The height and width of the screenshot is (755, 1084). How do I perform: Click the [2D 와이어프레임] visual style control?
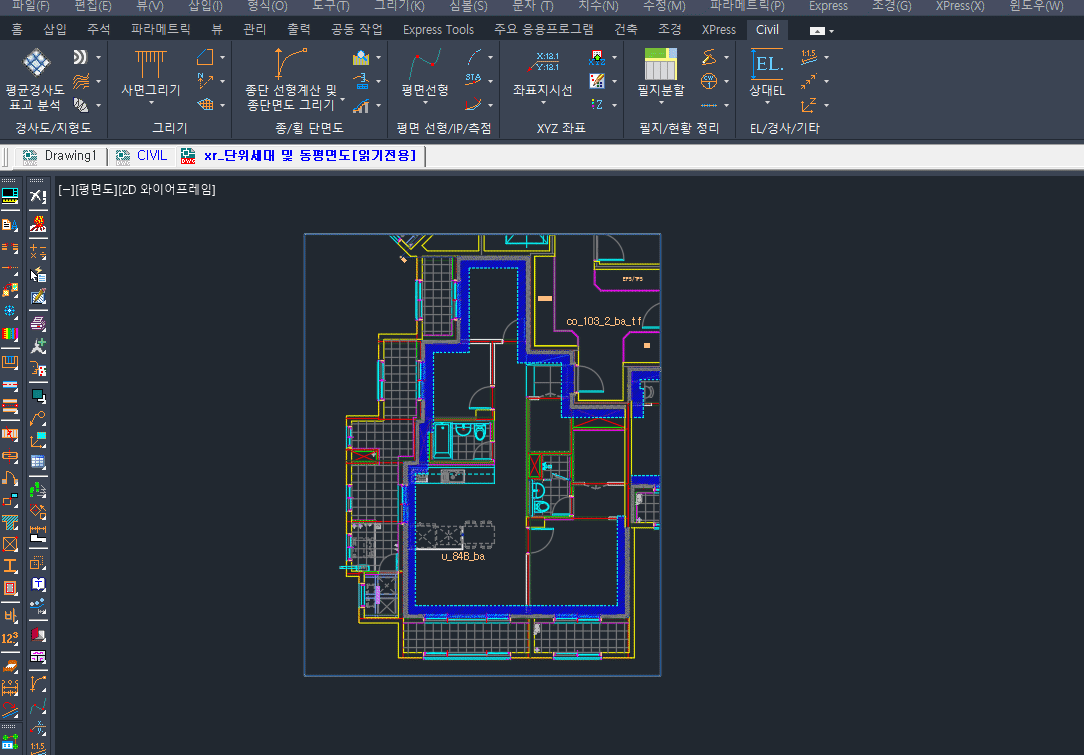point(167,189)
